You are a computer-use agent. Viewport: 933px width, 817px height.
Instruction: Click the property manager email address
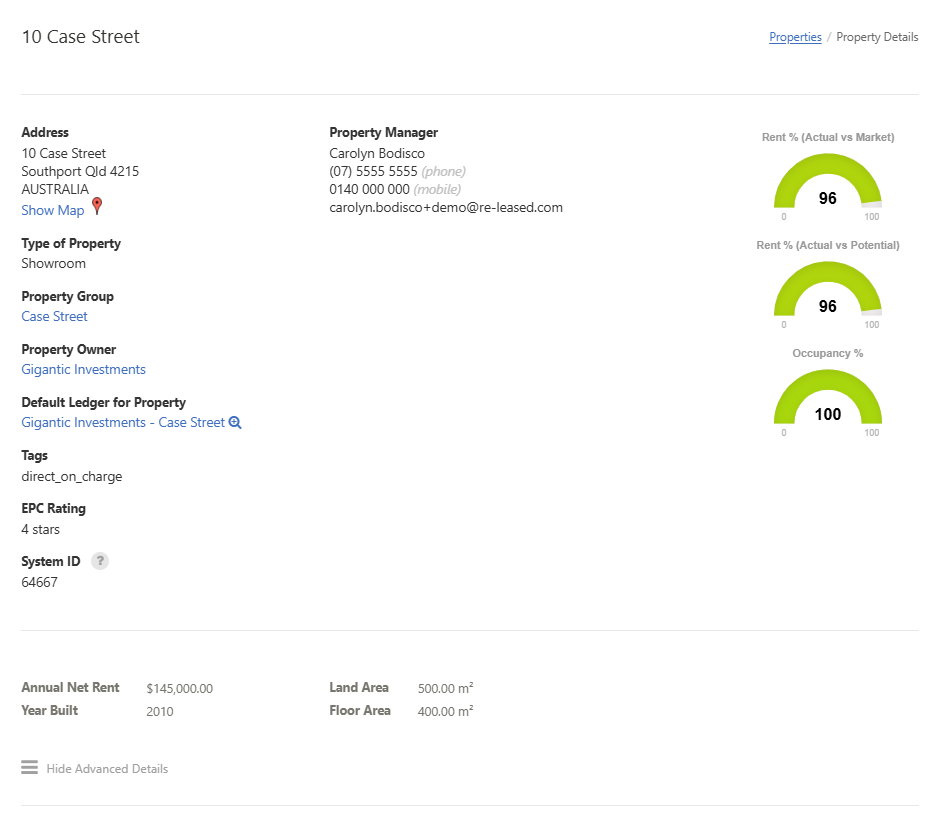[x=446, y=207]
